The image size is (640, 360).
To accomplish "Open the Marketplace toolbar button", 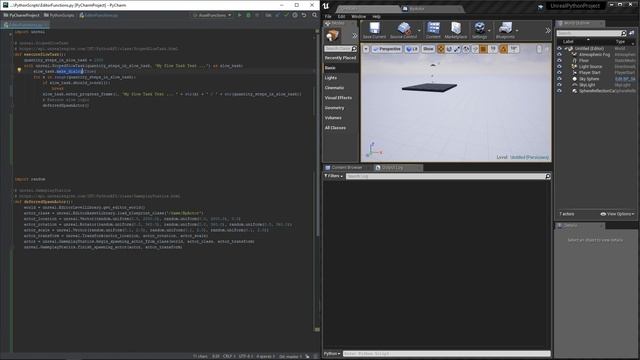I will click(x=456, y=31).
